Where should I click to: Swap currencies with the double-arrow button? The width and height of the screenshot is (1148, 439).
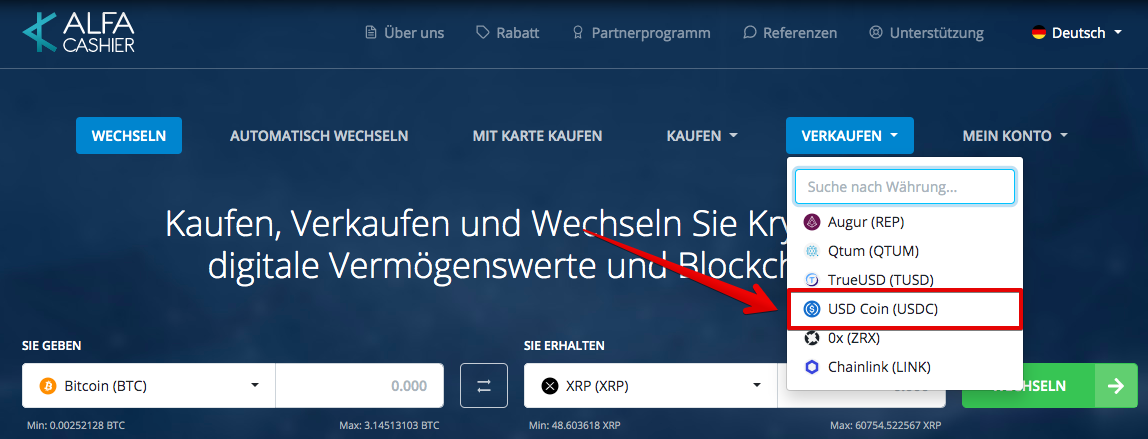pos(484,386)
